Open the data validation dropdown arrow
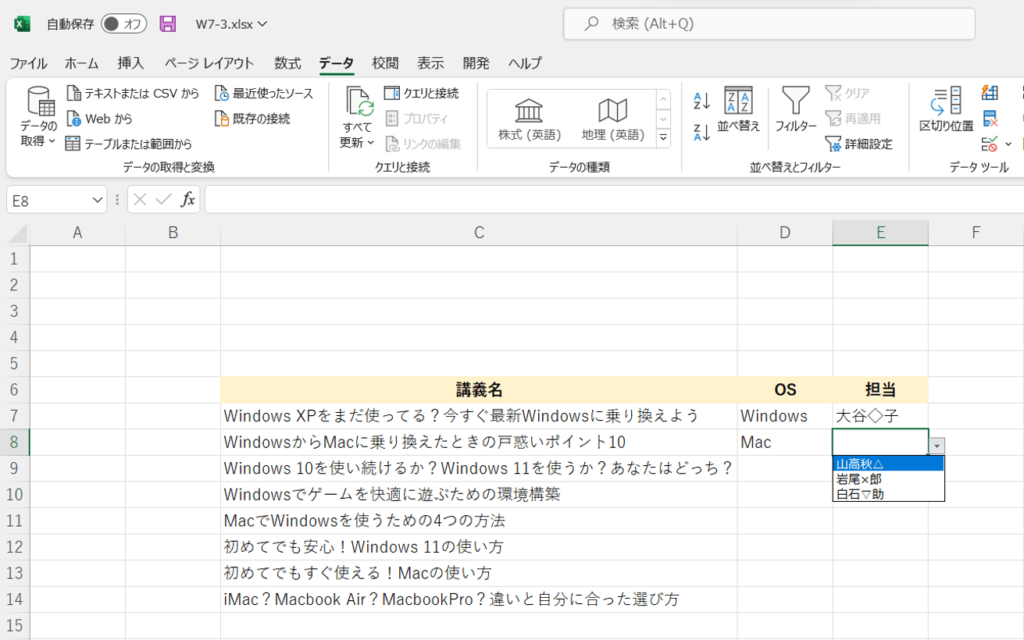 1008,144
